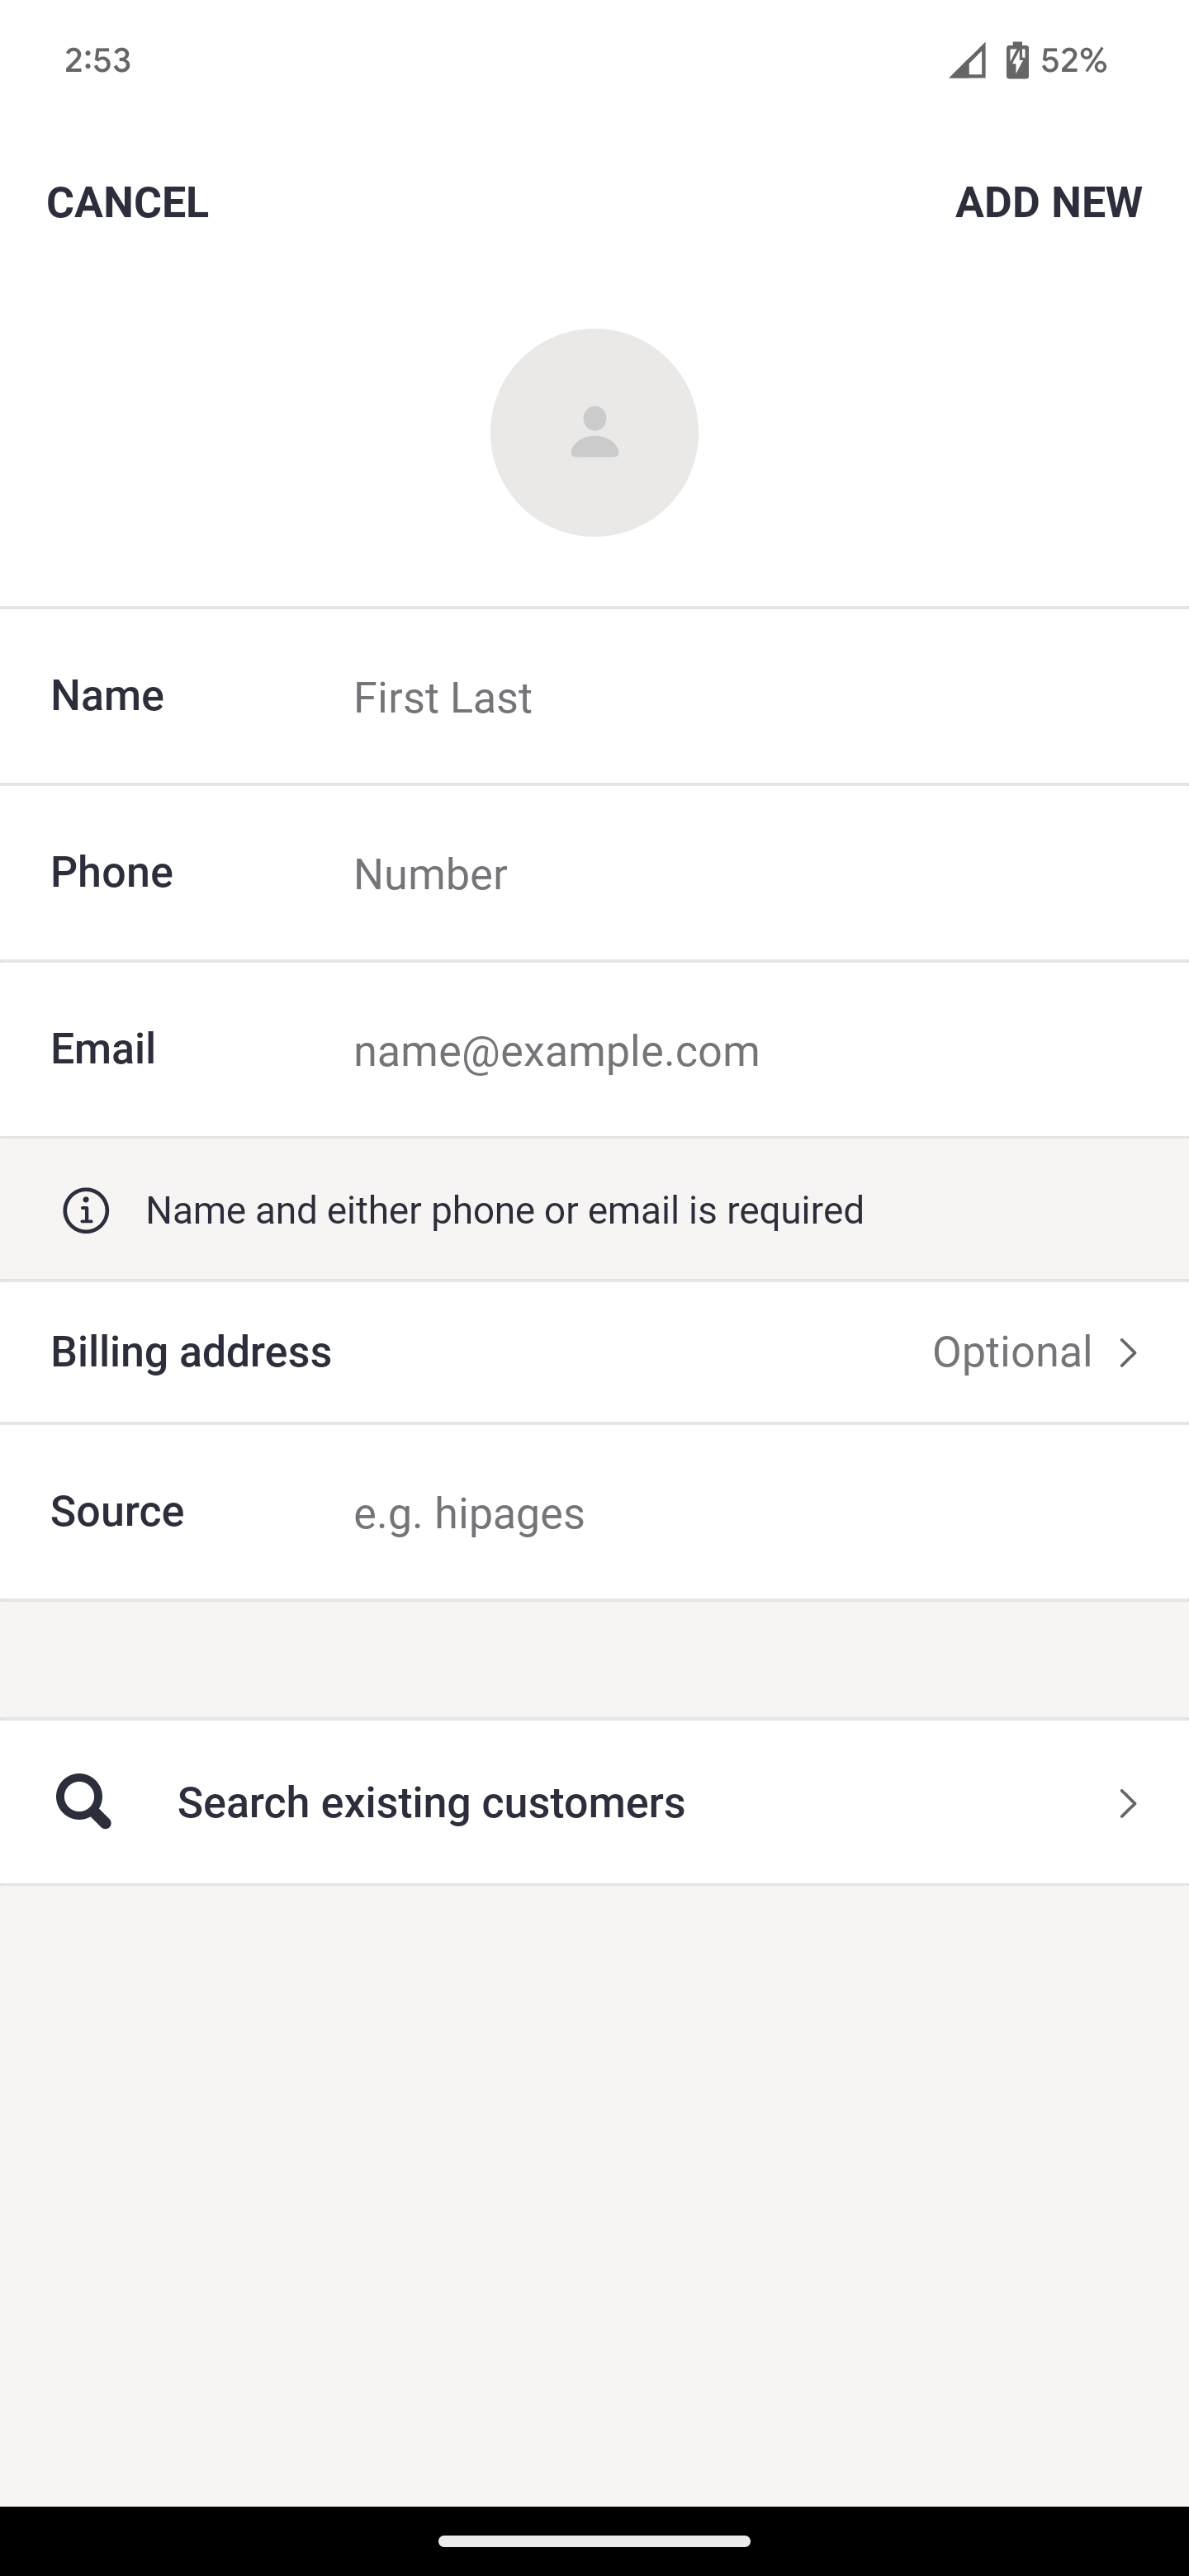This screenshot has height=2576, width=1189.
Task: Tap the bottom navigation gesture handle
Action: pyautogui.click(x=594, y=2541)
